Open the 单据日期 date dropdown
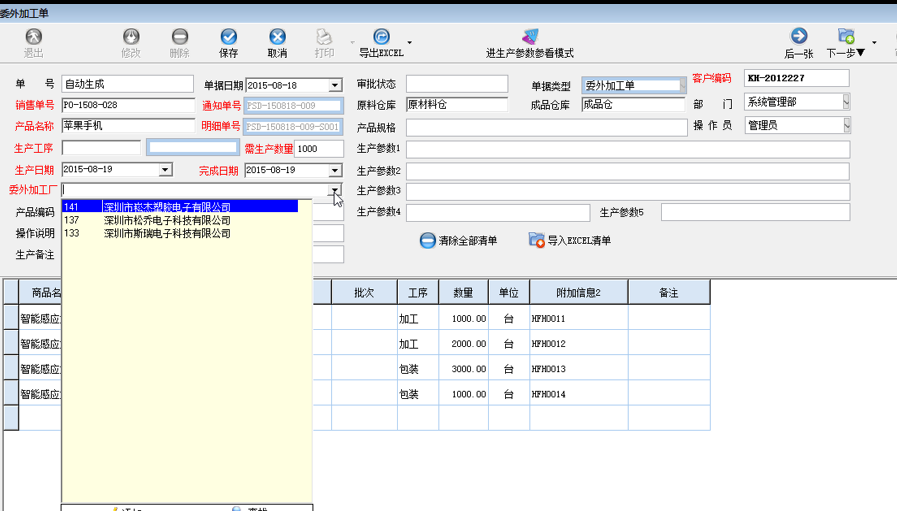897x511 pixels. tap(335, 85)
